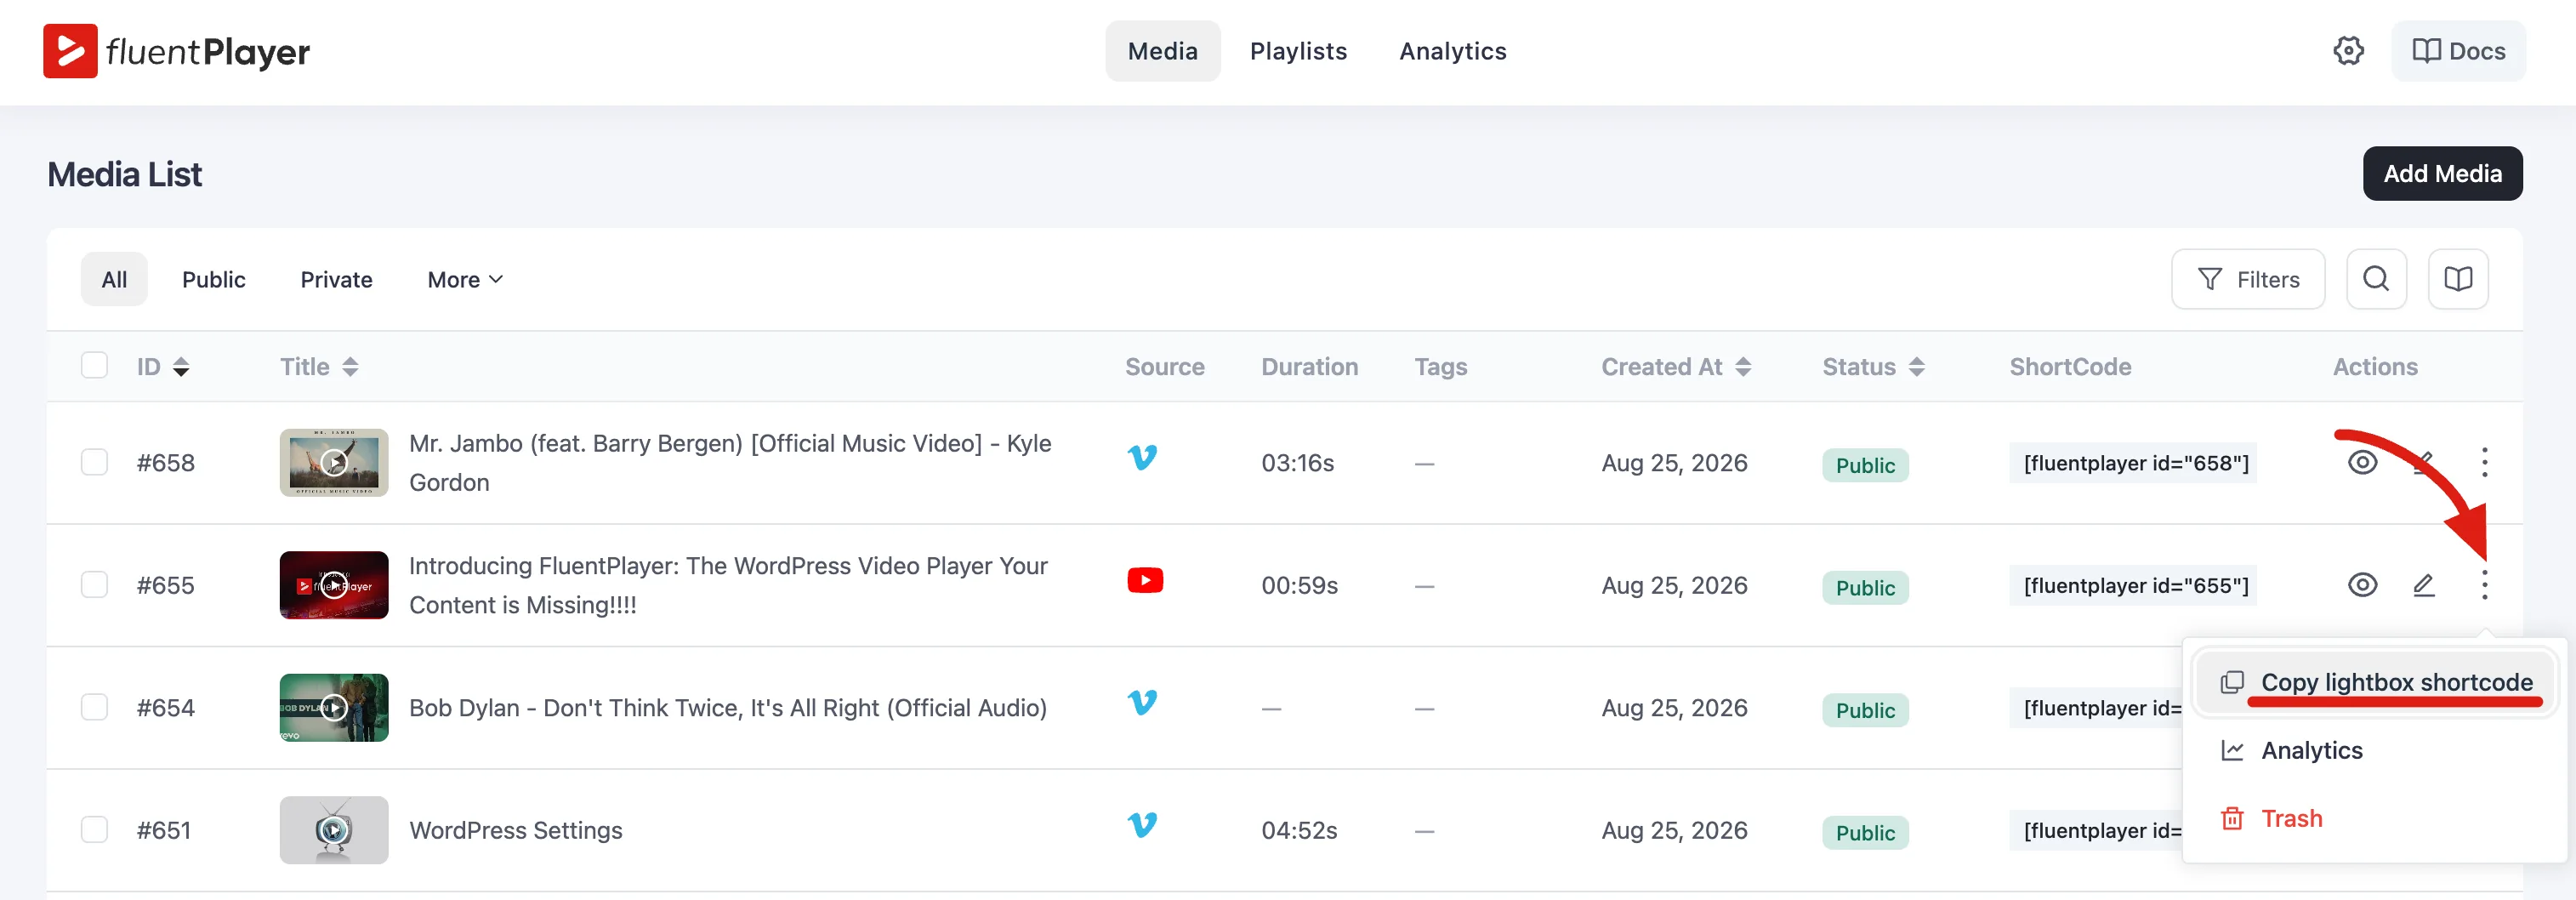Open the three-dot actions menu for #658

point(2484,462)
